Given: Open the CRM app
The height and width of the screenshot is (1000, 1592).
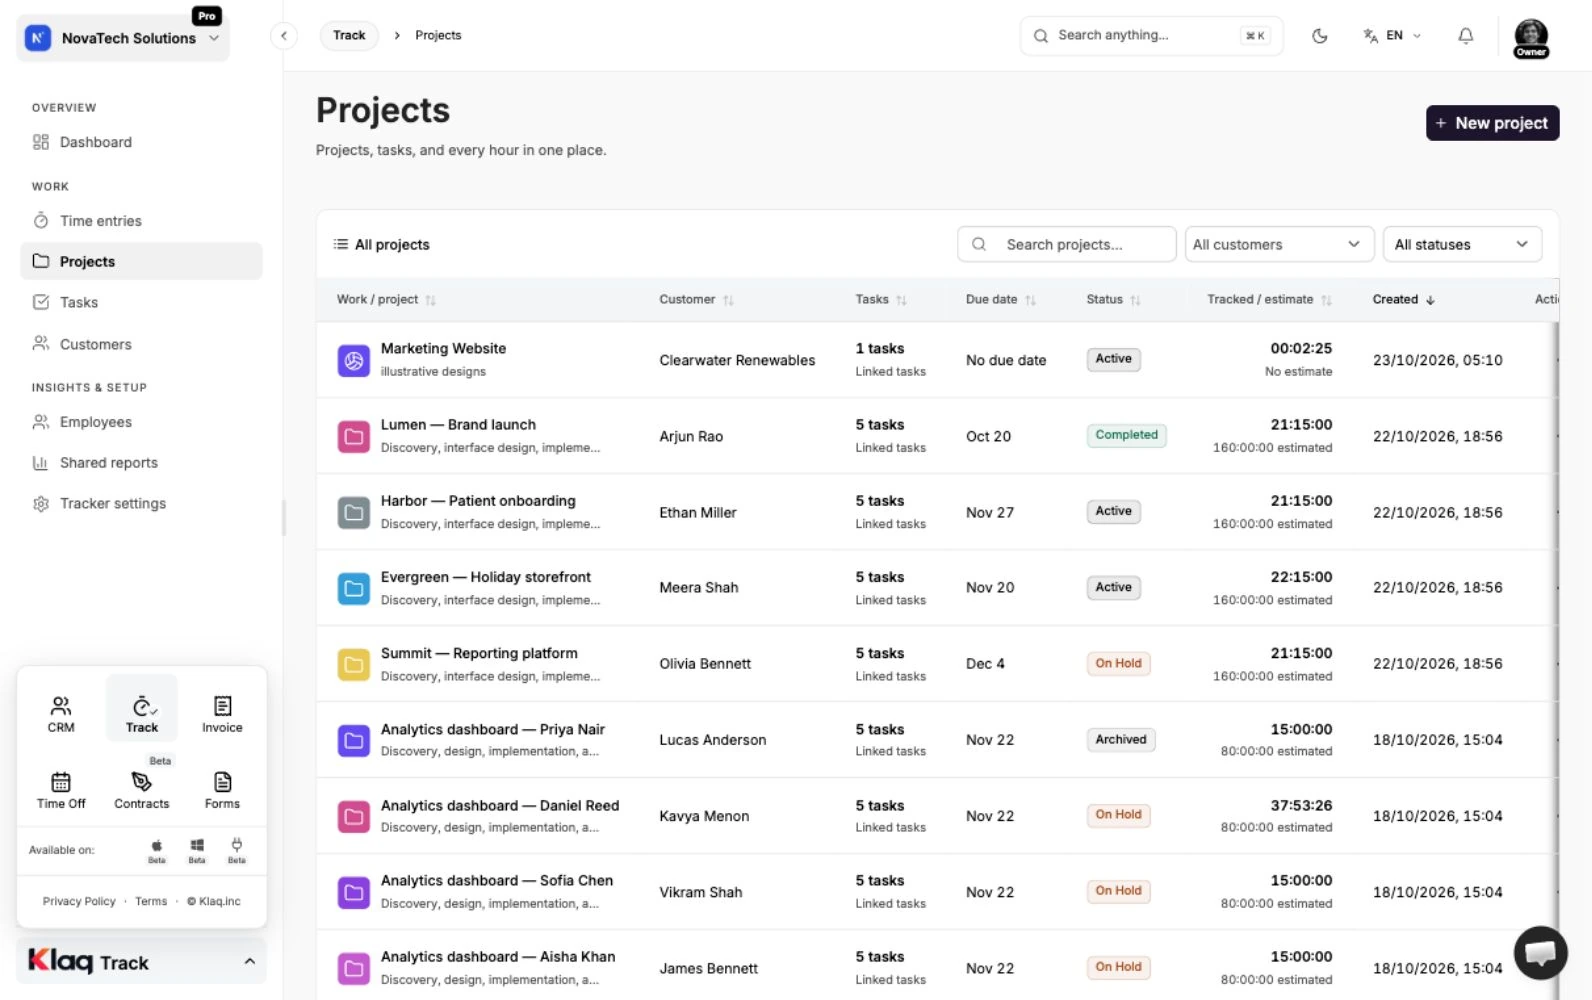Looking at the screenshot, I should point(61,714).
